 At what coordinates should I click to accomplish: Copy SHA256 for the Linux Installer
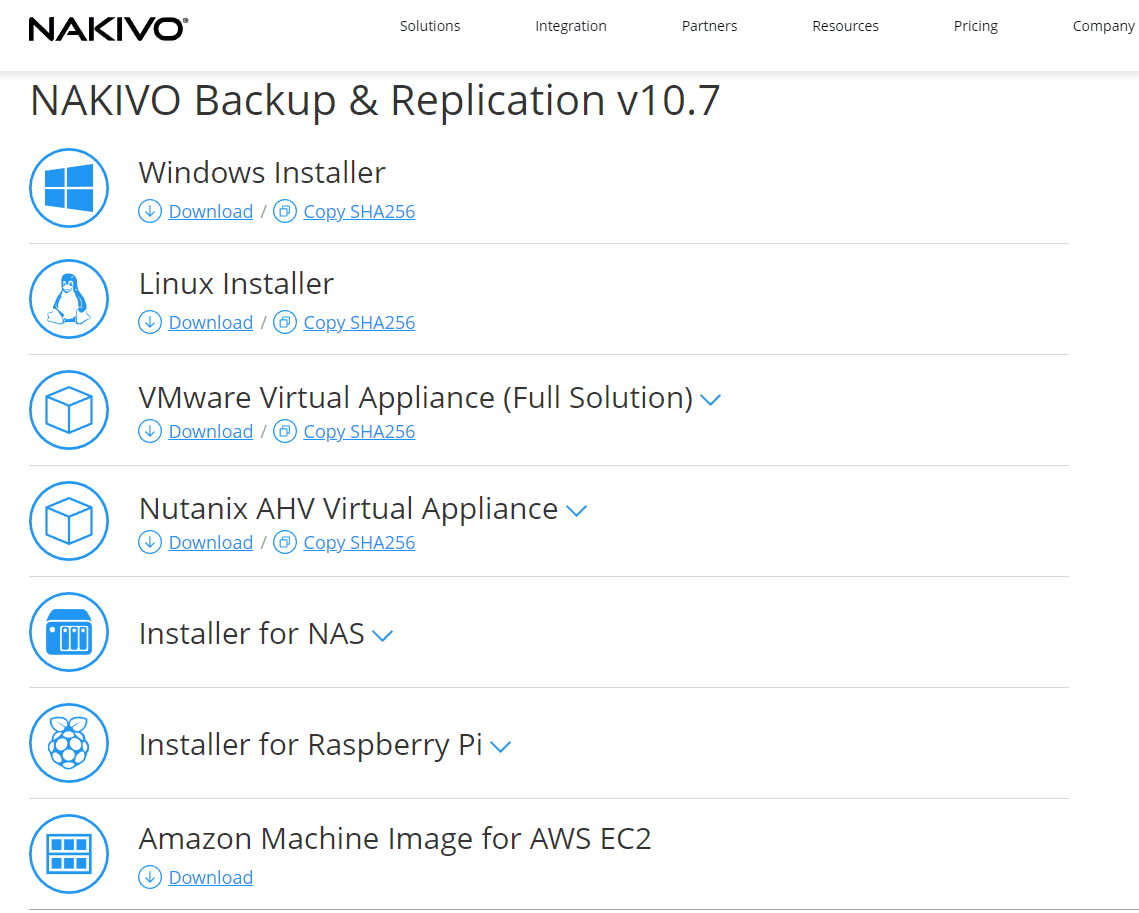359,322
